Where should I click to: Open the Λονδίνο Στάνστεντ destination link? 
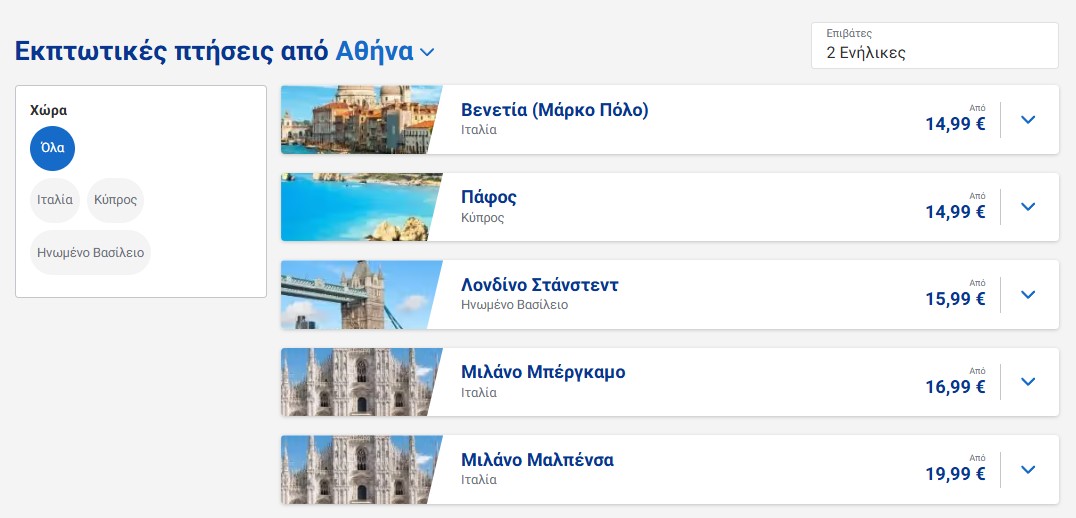(x=539, y=285)
